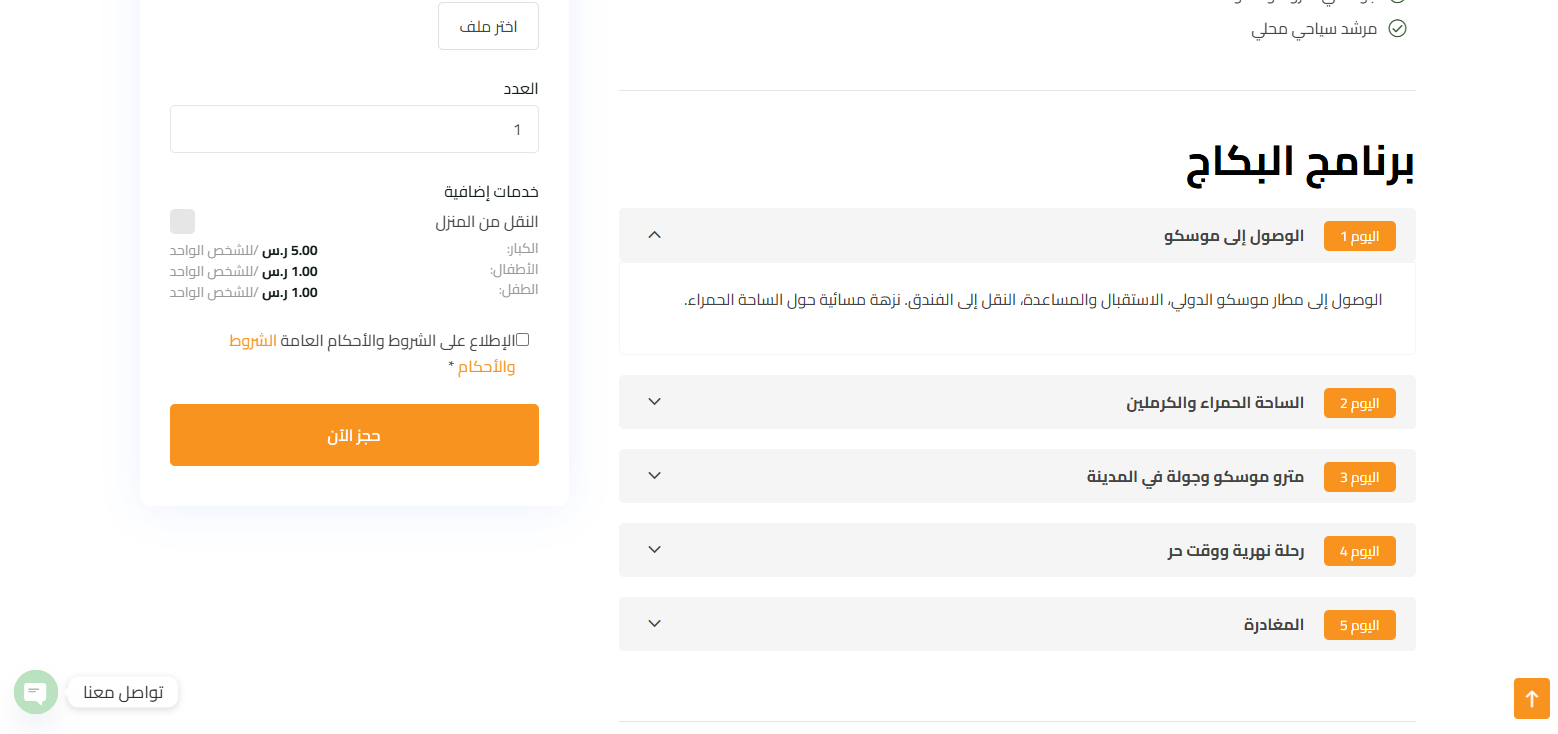Toggle the النقل من المنزل service switch

tap(182, 222)
